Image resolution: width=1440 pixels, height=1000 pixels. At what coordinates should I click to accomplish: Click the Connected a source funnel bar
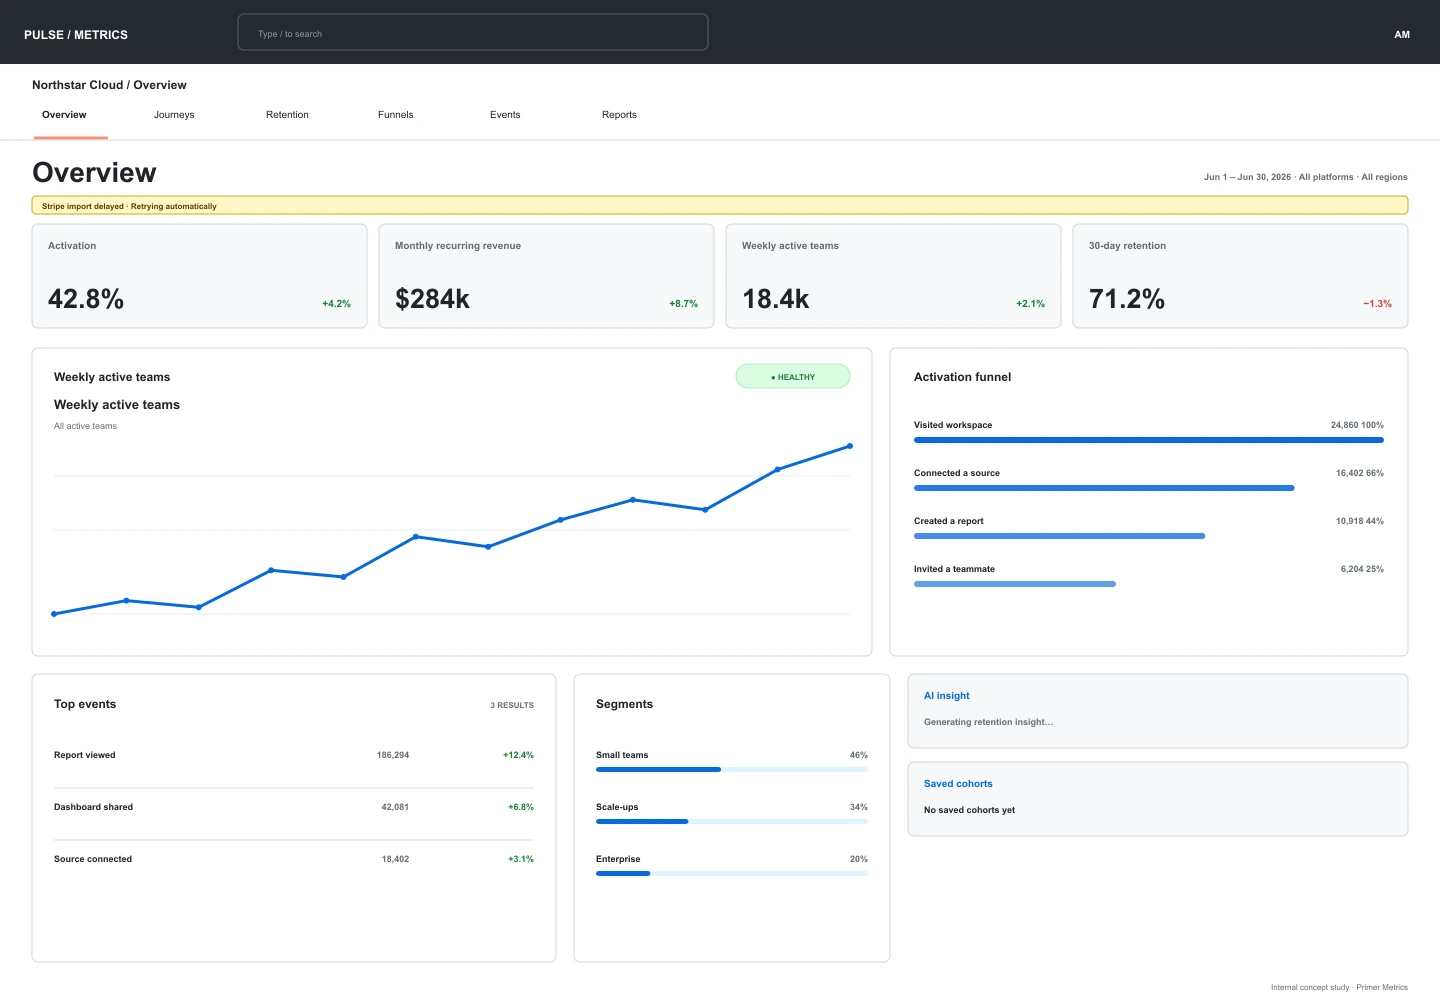1104,488
